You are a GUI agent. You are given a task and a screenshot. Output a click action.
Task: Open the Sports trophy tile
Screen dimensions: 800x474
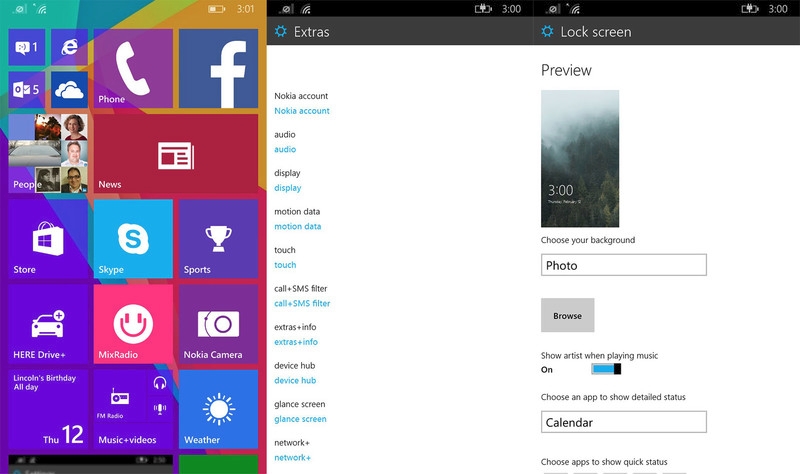[x=218, y=239]
